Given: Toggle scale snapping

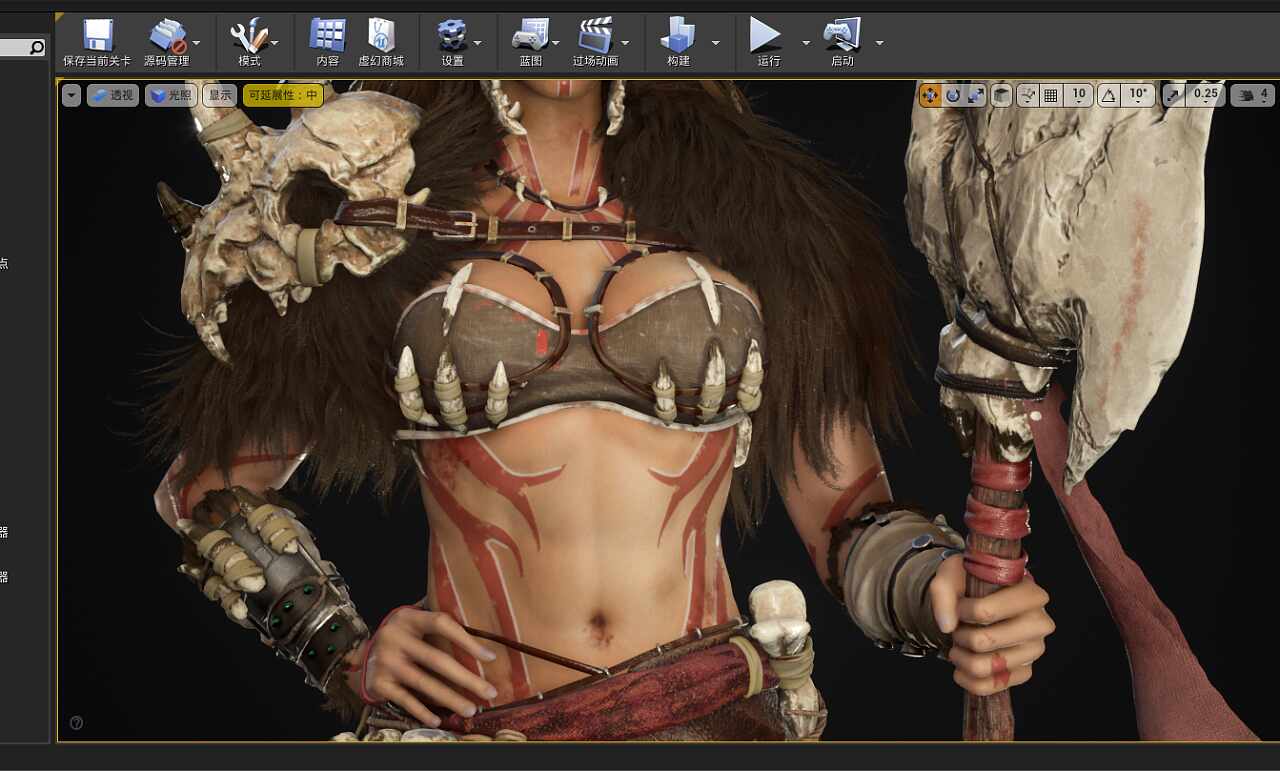Looking at the screenshot, I should point(1174,95).
